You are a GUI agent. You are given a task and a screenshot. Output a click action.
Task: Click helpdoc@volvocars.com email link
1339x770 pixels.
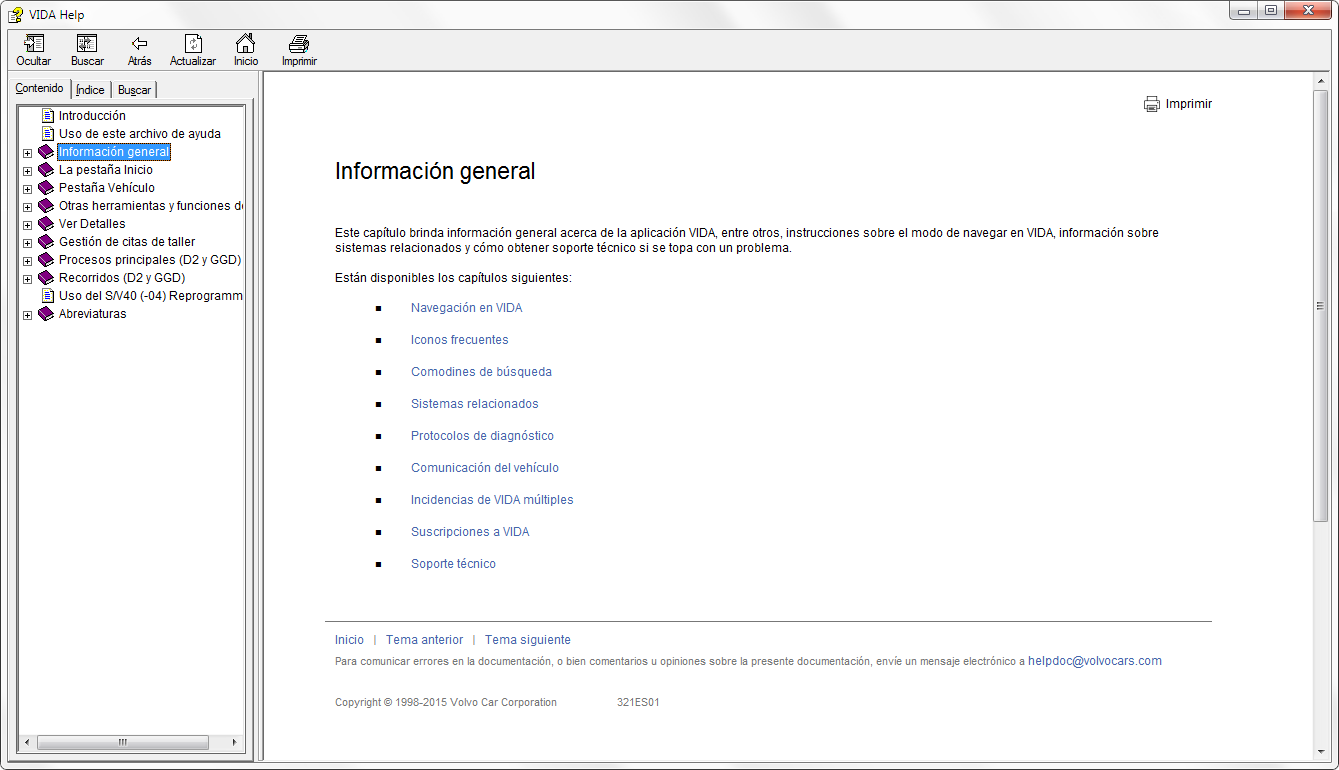[1095, 661]
